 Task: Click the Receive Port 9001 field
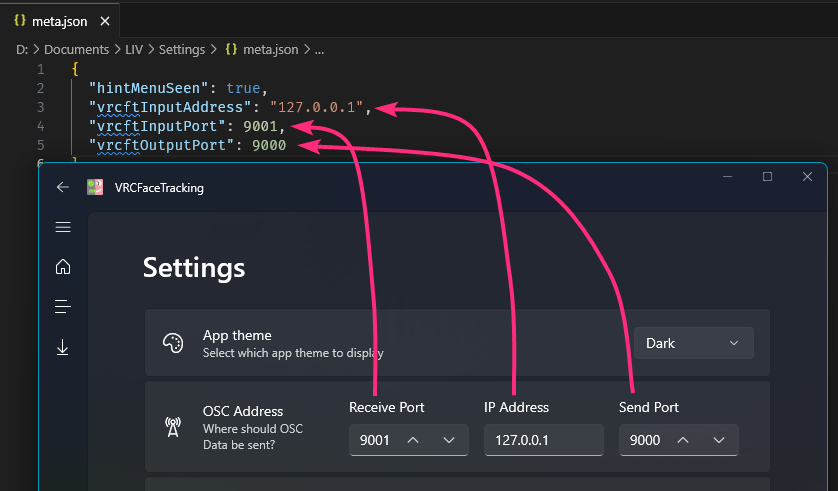click(x=408, y=440)
